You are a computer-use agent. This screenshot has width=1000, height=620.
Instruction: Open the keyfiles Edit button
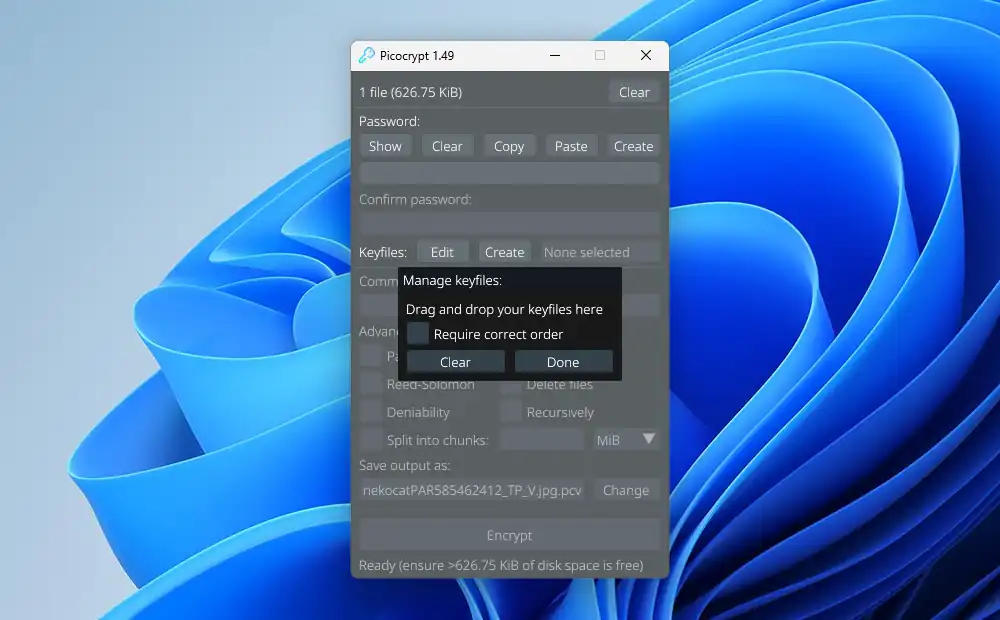tap(442, 252)
